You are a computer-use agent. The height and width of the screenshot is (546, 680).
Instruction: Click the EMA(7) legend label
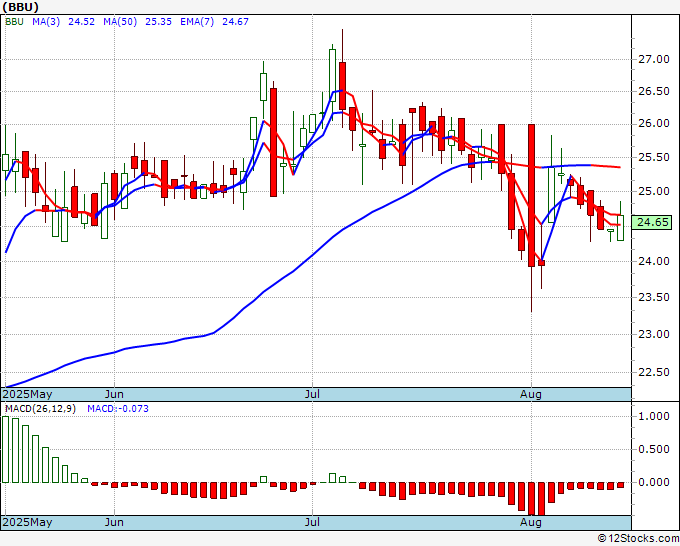(x=197, y=22)
